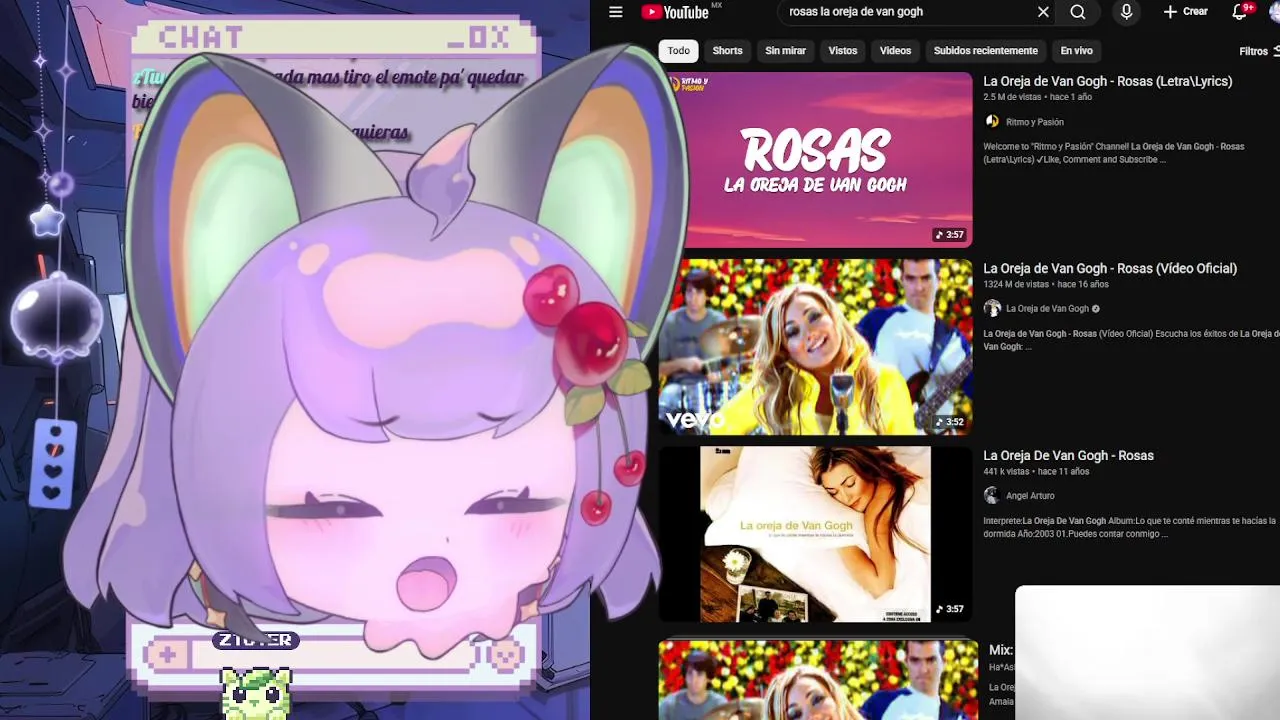Click the magnifier search button
The image size is (1280, 720).
pos(1077,12)
